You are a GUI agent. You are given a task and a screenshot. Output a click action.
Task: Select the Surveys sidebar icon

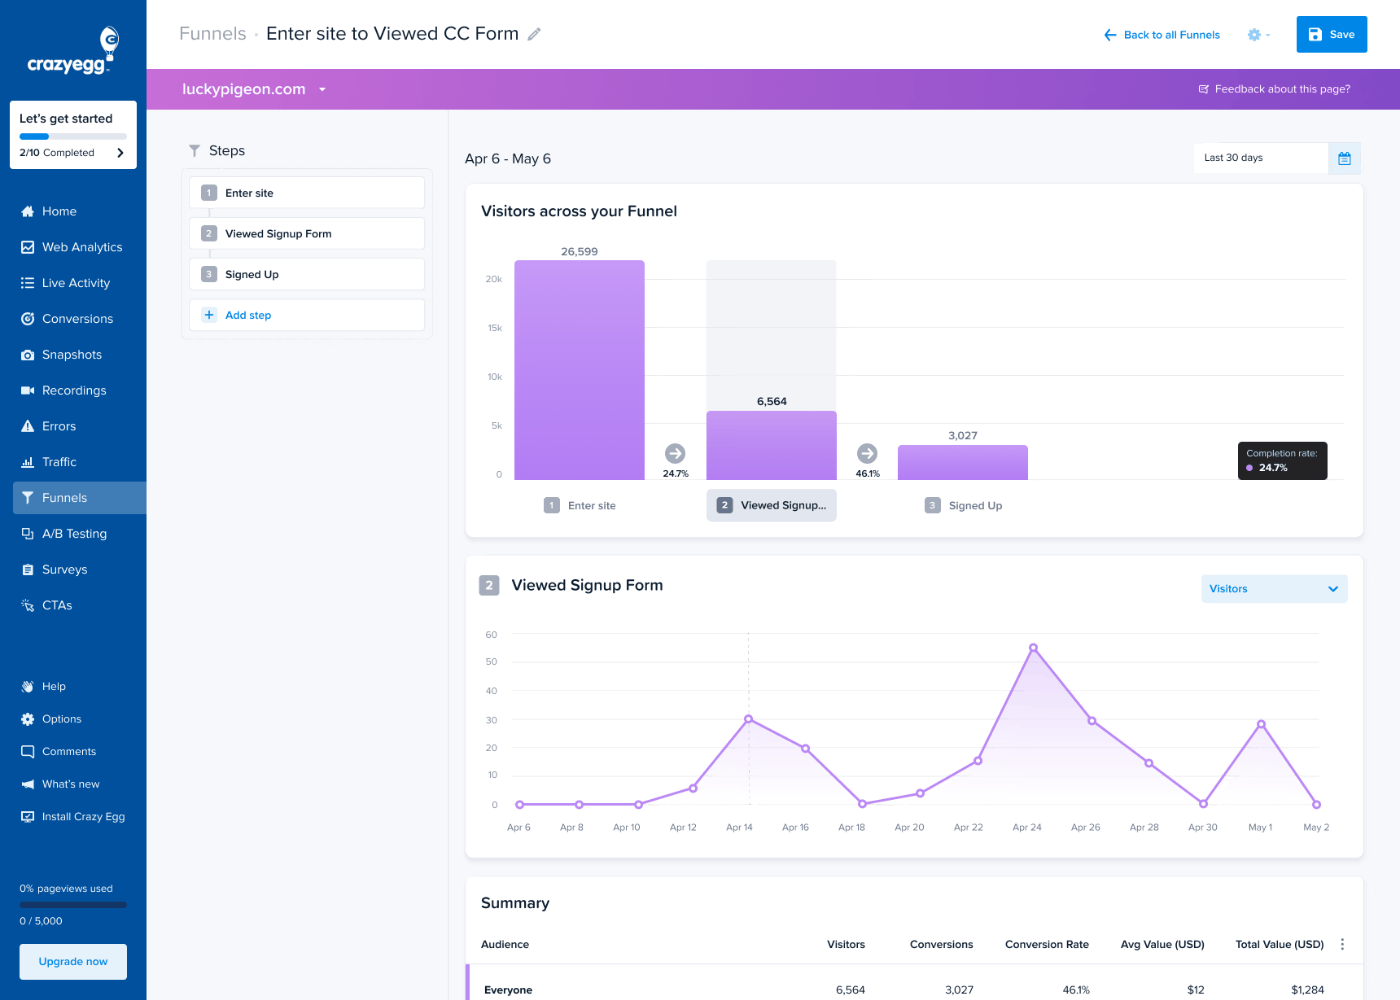point(65,569)
